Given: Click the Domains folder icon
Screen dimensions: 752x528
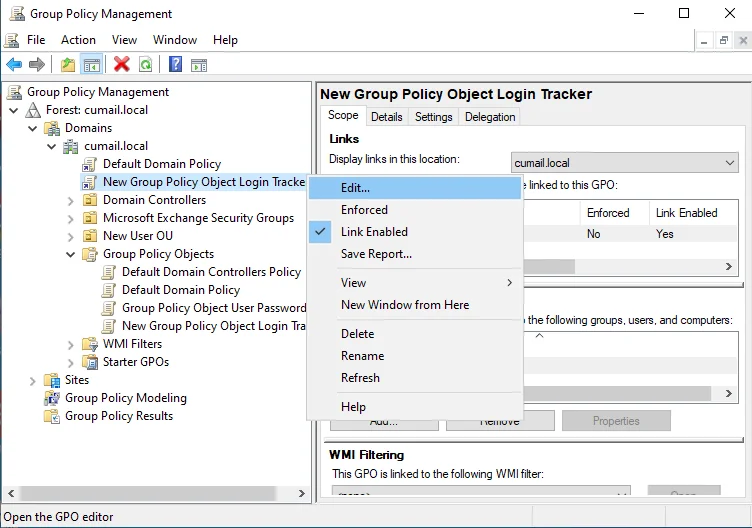Looking at the screenshot, I should point(52,128).
